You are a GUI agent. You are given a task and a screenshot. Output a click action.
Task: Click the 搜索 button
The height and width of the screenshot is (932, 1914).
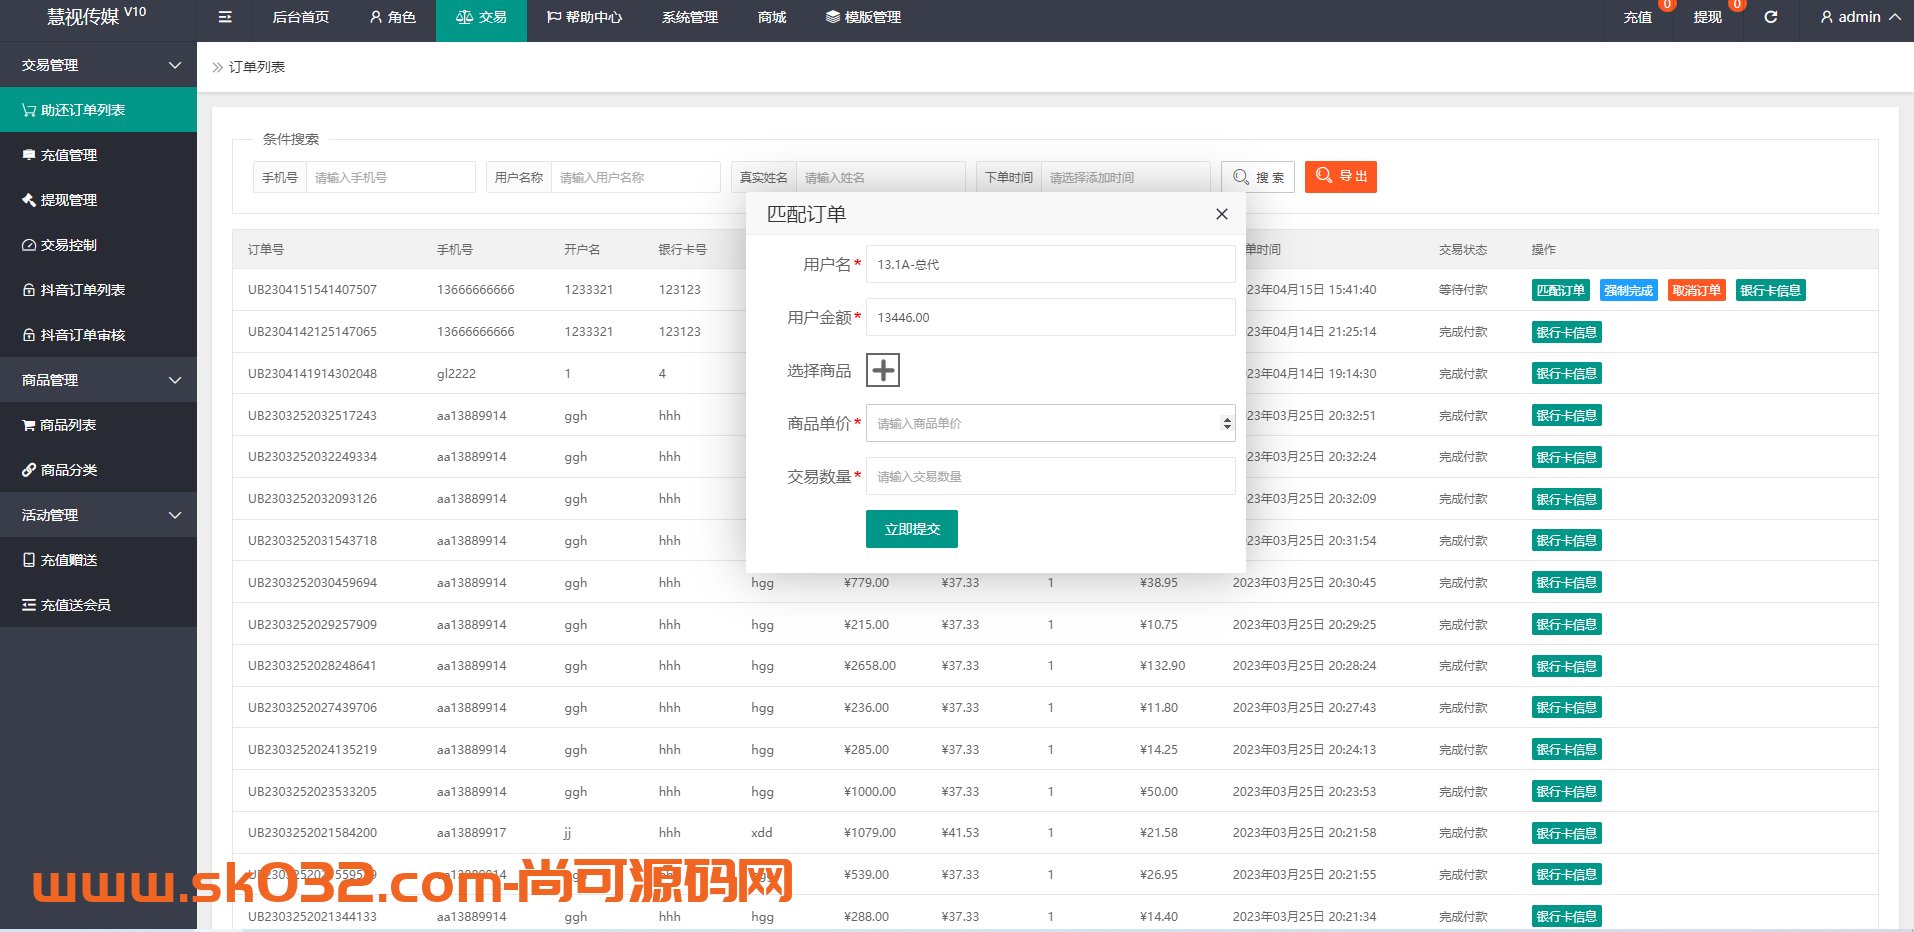(1258, 177)
